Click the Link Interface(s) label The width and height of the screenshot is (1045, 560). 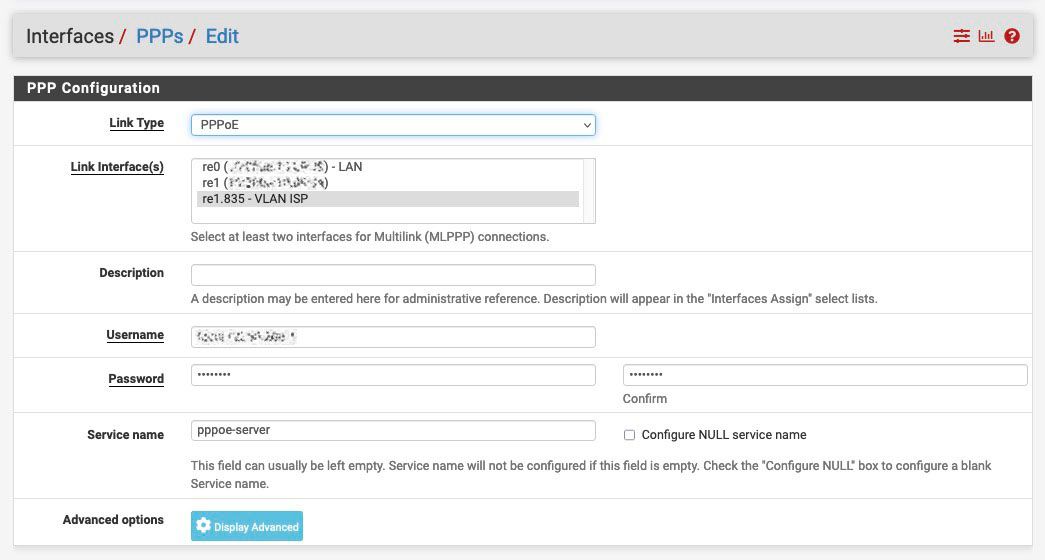click(x=117, y=167)
